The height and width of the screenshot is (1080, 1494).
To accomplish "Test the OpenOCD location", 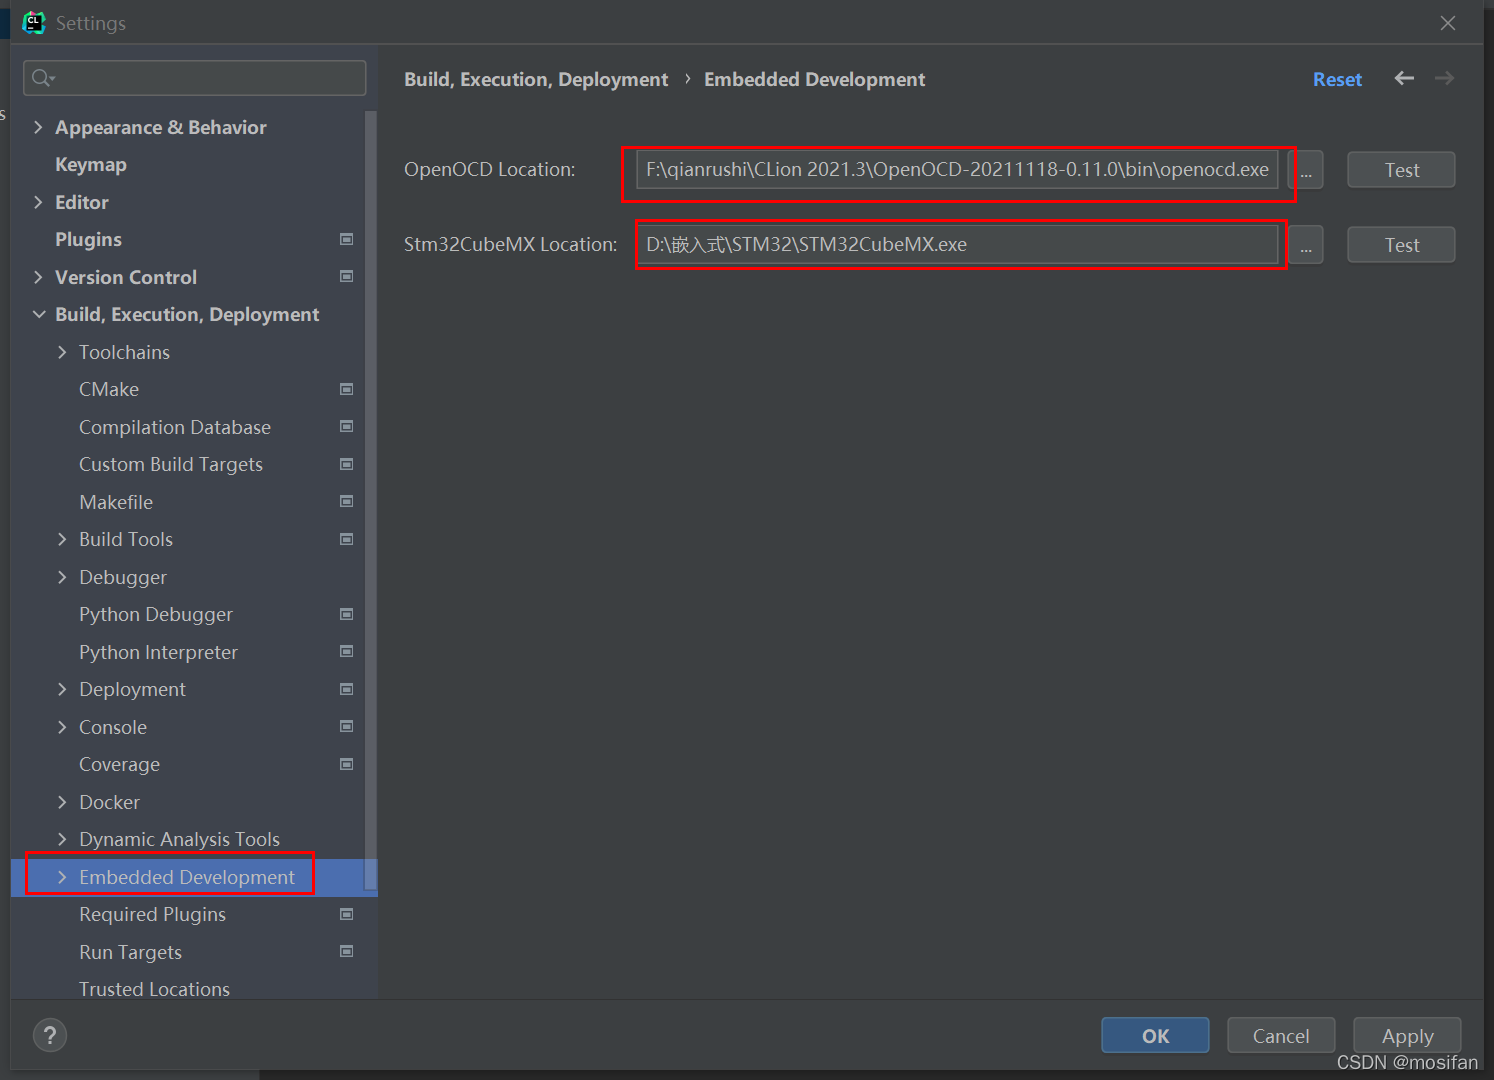I will (1401, 170).
